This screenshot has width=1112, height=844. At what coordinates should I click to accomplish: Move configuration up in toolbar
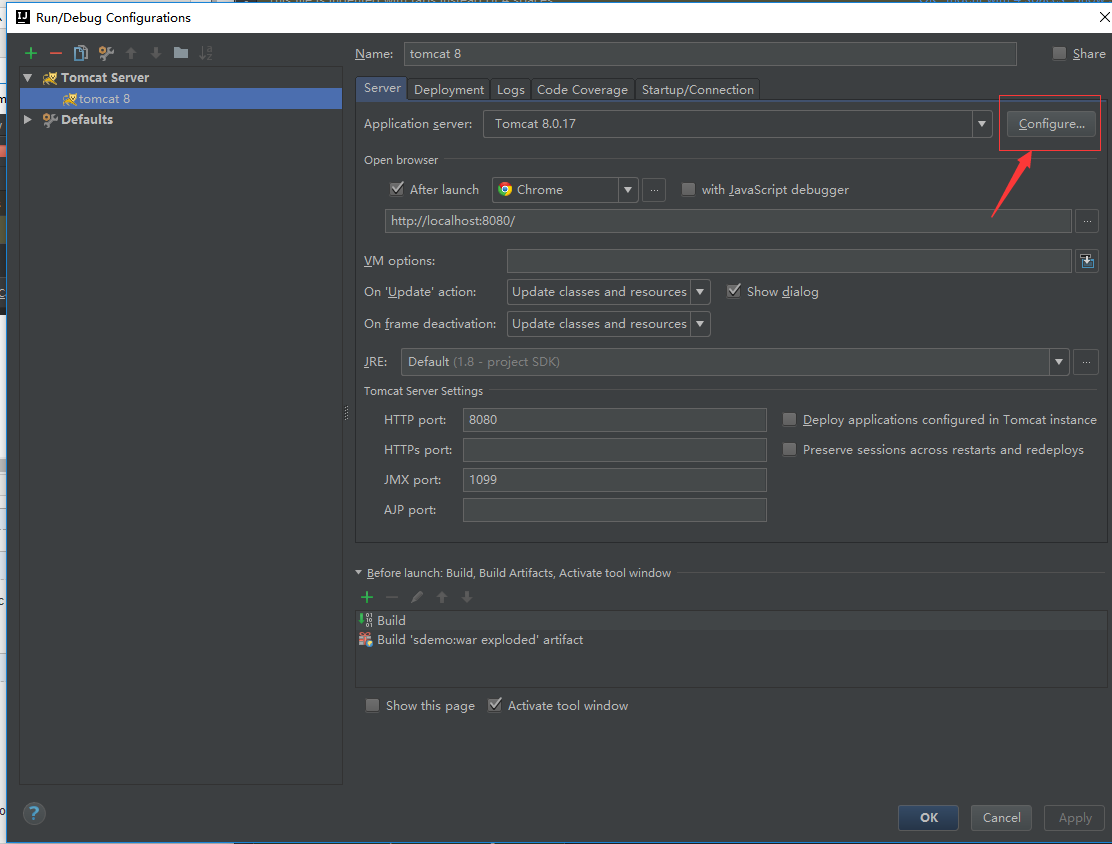(131, 53)
